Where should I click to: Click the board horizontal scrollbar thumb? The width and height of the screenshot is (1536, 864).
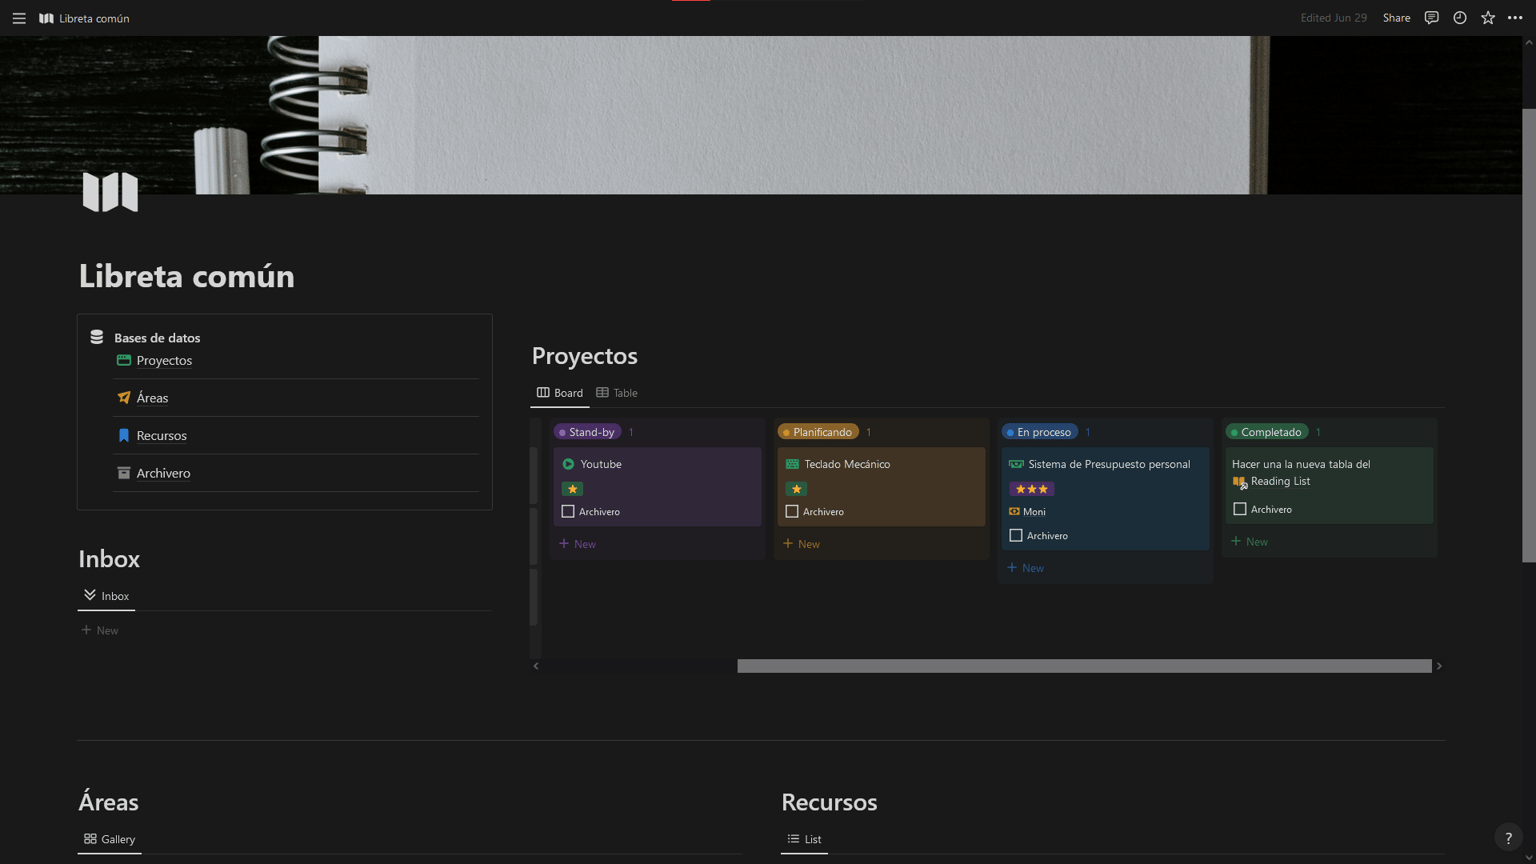click(x=1084, y=666)
